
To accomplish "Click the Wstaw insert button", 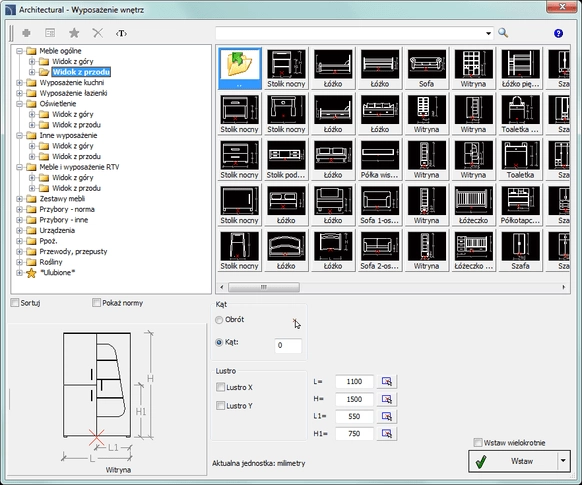I will (x=513, y=461).
